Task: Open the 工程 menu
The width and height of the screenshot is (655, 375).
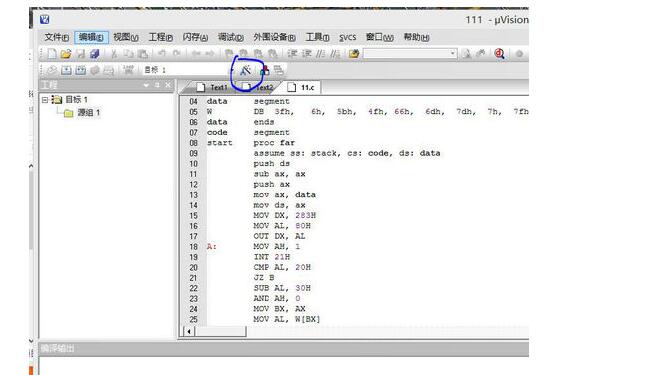Action: [160, 37]
